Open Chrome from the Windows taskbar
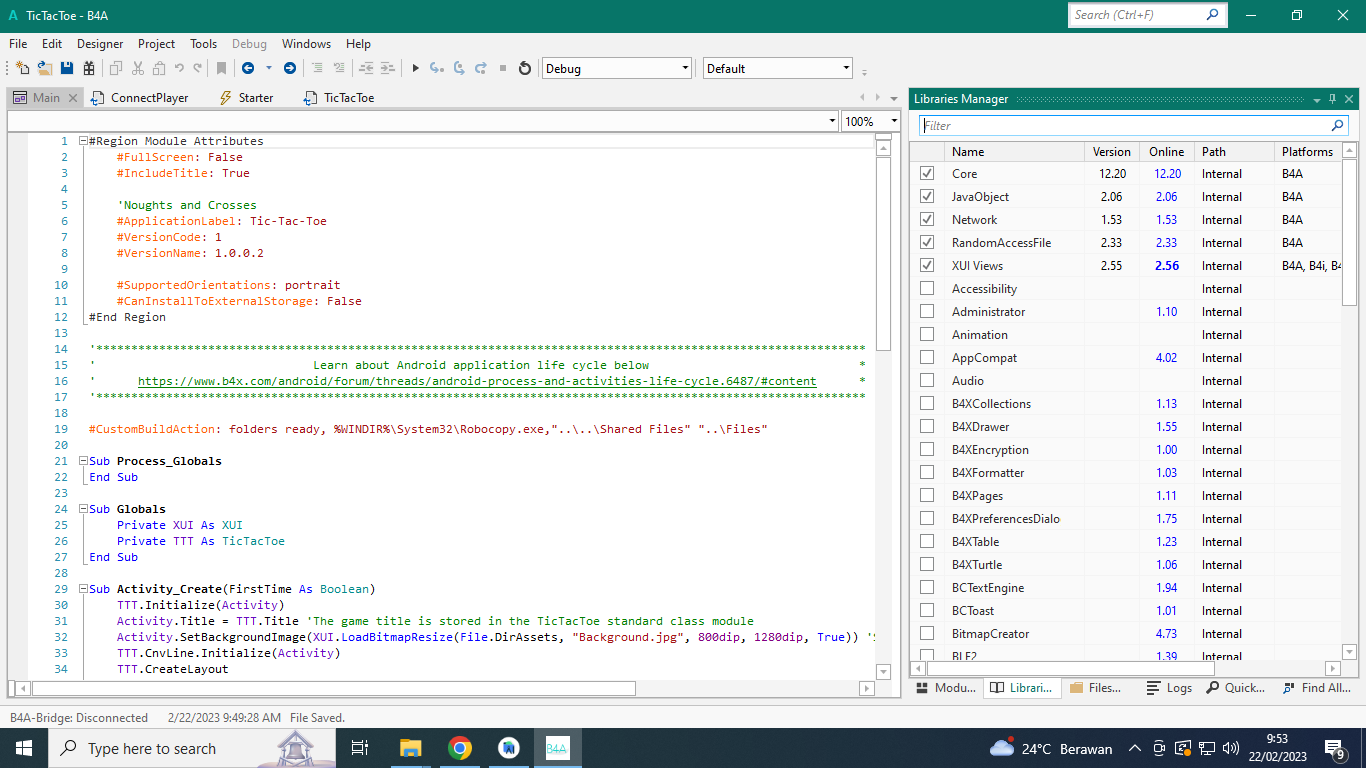 [460, 748]
